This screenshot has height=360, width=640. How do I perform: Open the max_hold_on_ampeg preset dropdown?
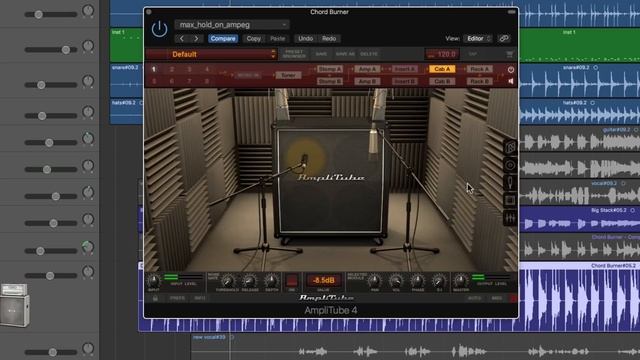point(232,25)
